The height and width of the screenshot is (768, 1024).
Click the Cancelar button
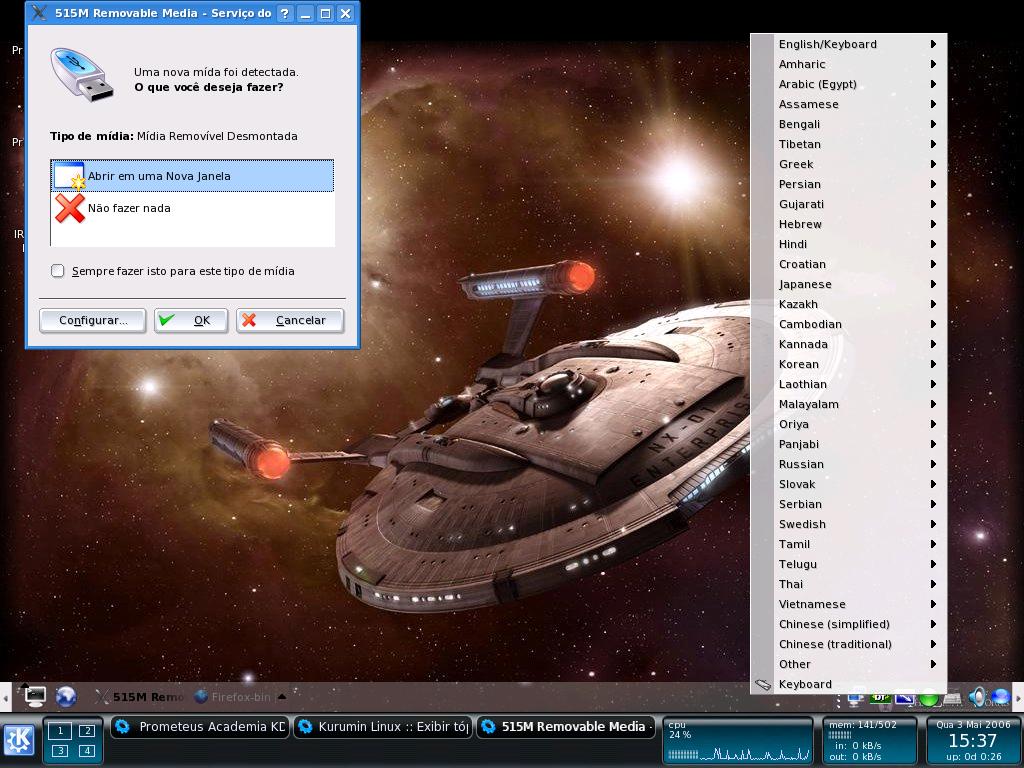coord(290,321)
